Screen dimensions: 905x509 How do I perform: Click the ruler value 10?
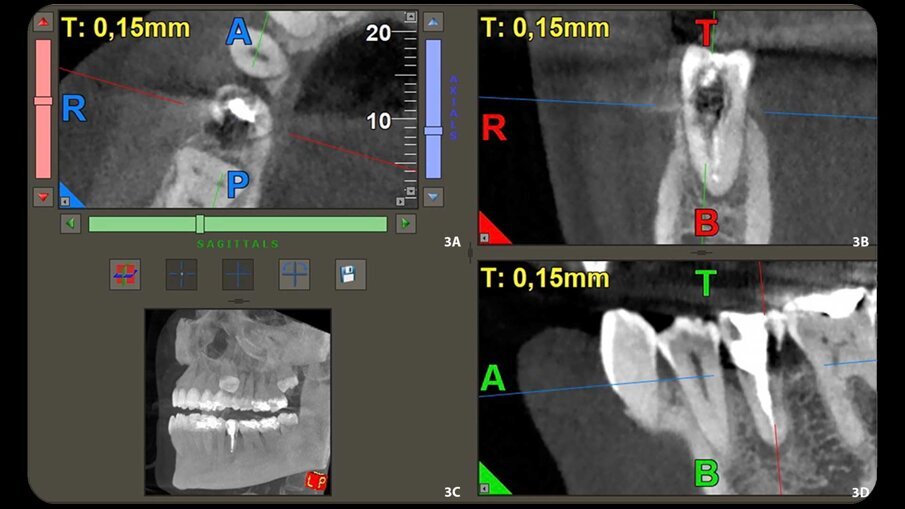point(378,121)
